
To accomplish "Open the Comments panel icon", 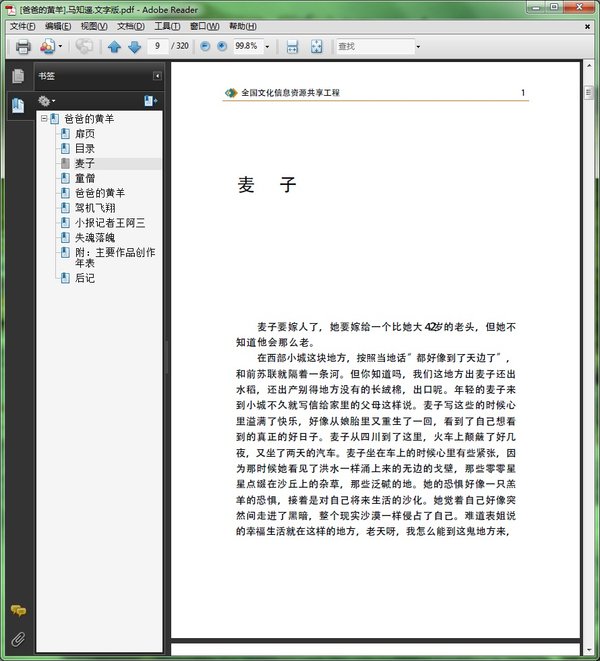I will (x=18, y=610).
